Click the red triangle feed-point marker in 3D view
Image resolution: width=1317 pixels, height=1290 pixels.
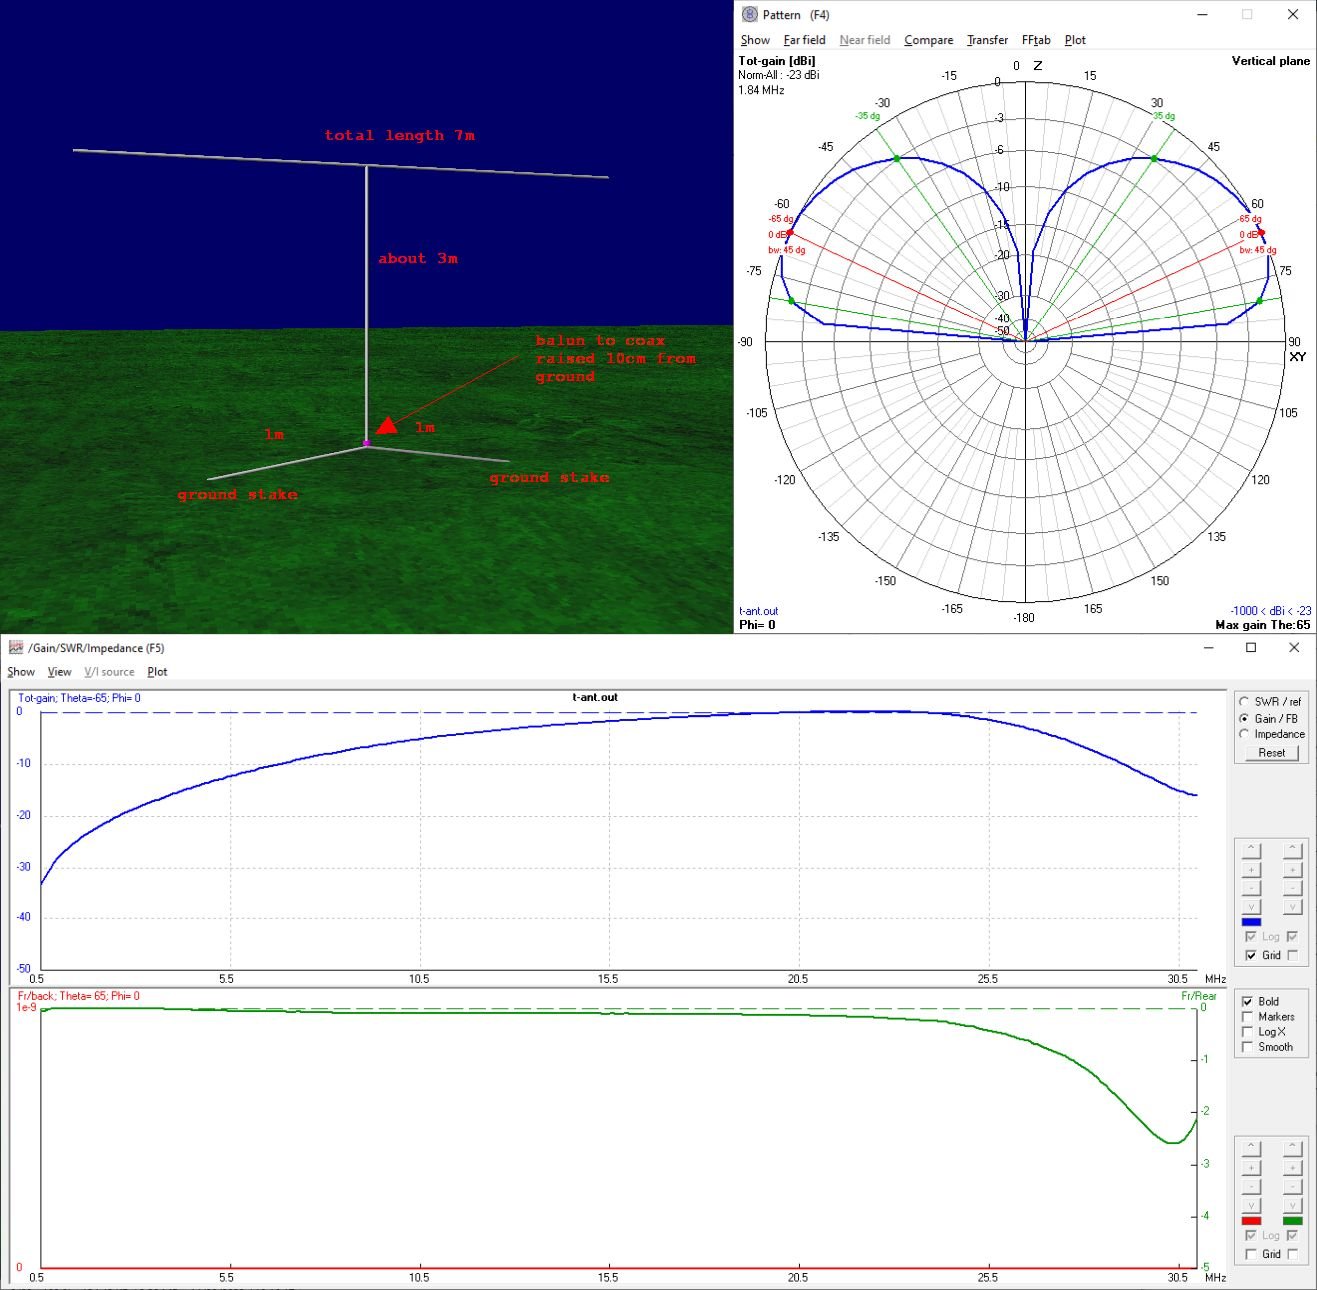(x=387, y=427)
